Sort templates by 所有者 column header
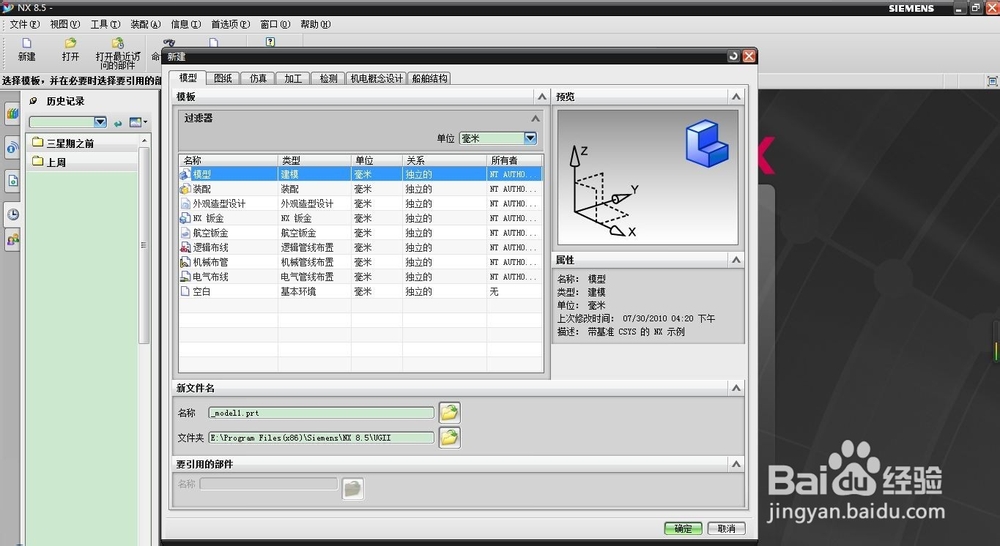1000x546 pixels. [x=515, y=160]
